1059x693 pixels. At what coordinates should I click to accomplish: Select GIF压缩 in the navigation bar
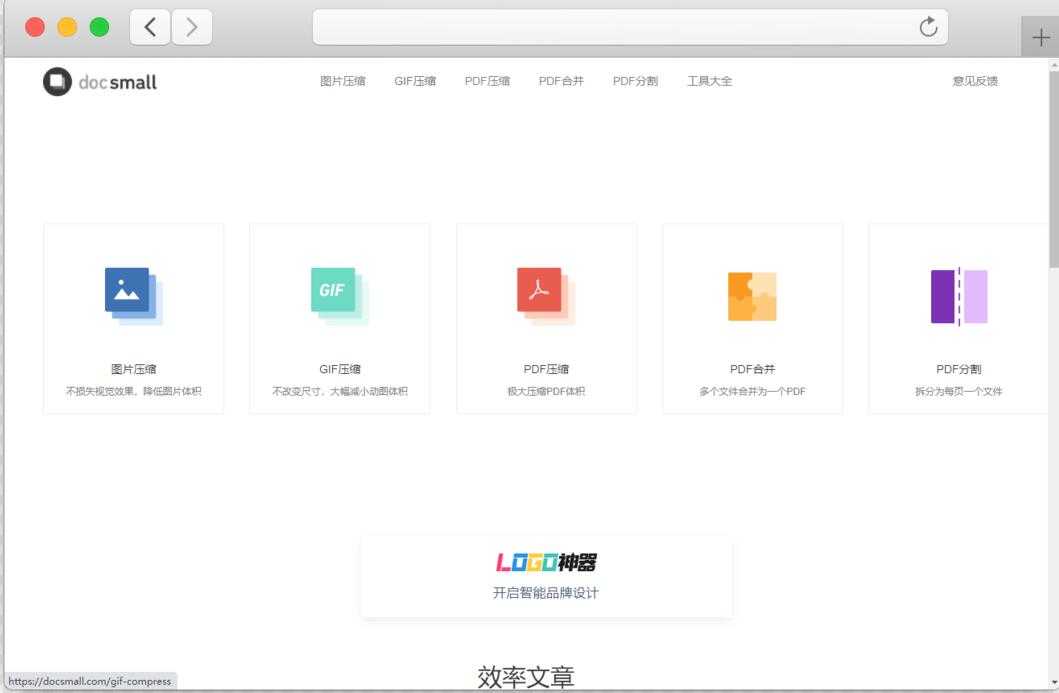click(415, 81)
